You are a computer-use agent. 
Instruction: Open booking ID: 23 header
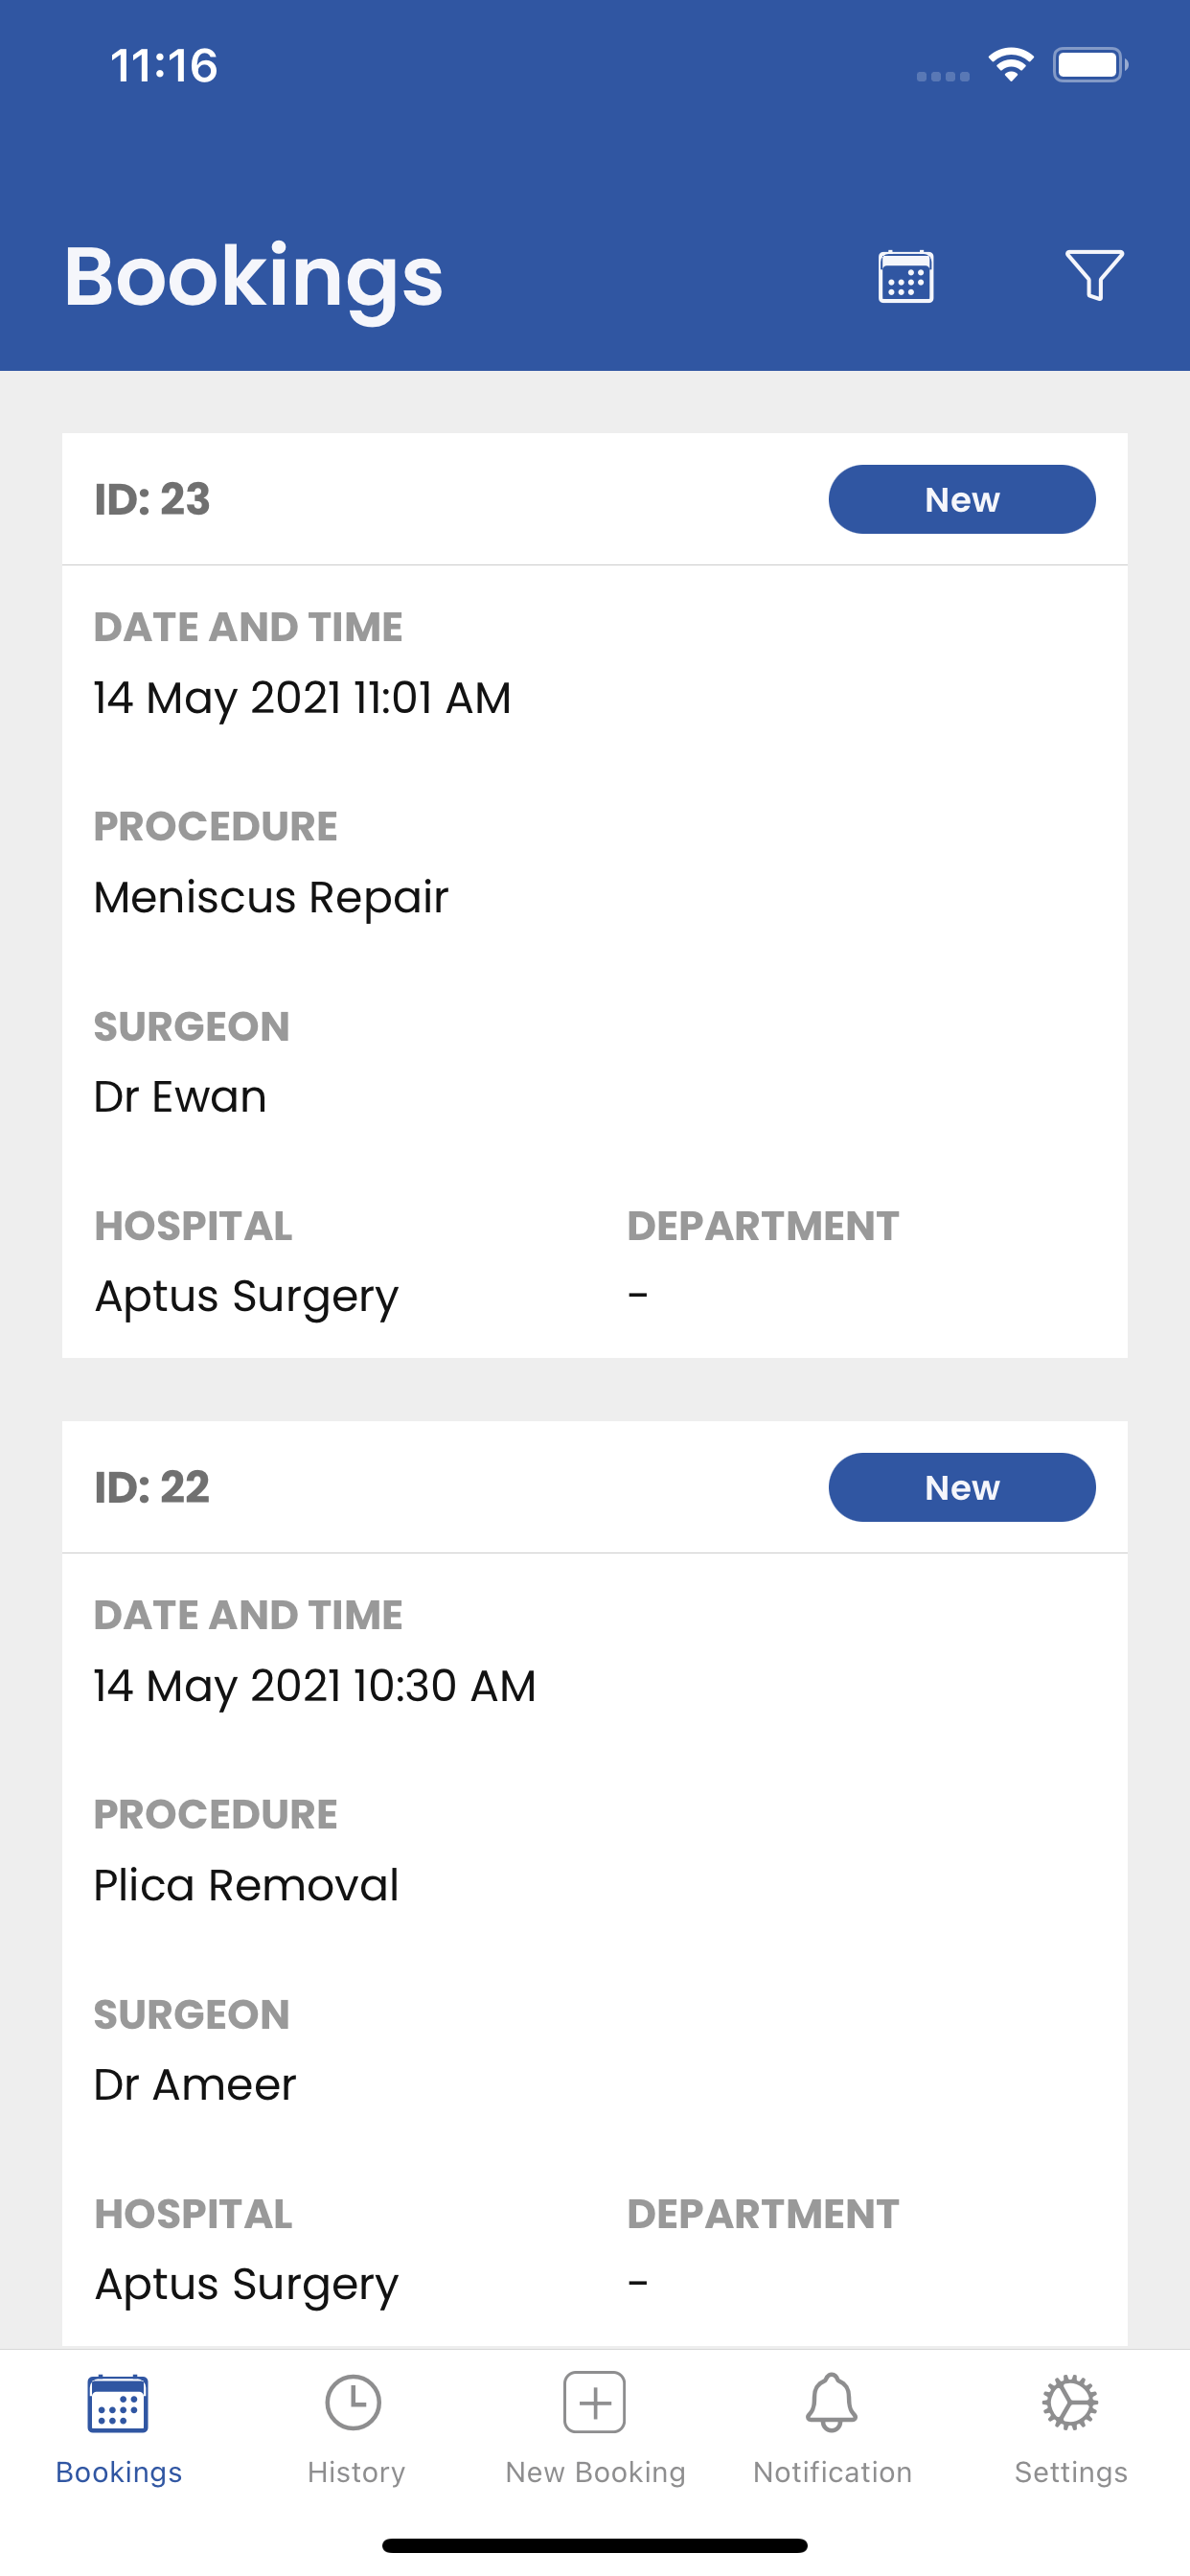[152, 499]
